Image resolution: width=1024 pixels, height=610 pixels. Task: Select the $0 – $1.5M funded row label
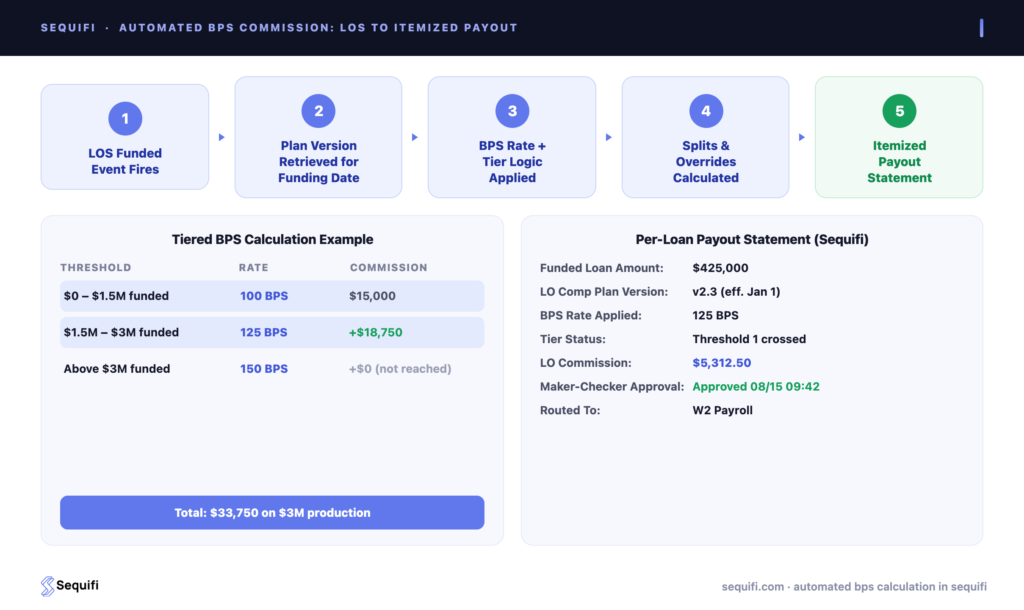click(x=116, y=296)
